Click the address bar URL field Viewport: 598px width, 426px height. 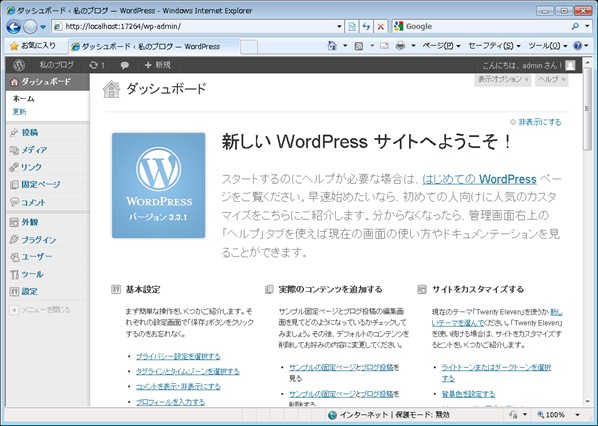(195, 26)
